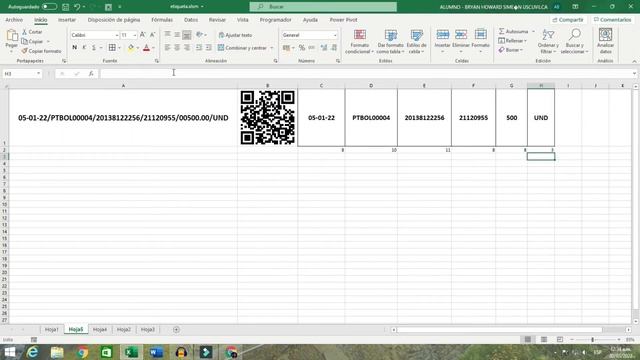
Task: Align cell text left
Action: coord(167,48)
